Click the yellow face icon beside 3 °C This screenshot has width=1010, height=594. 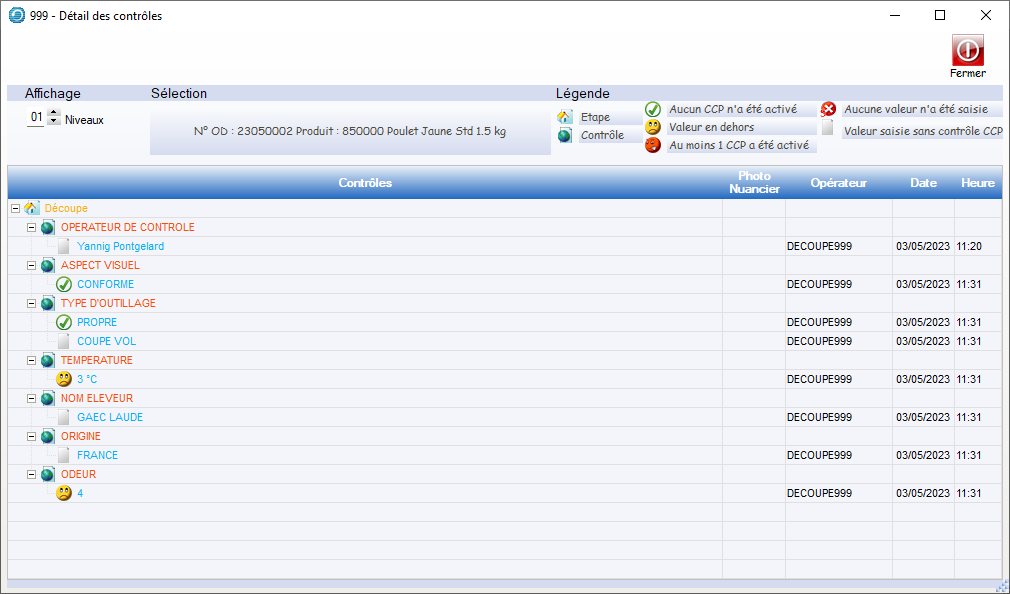(x=64, y=379)
